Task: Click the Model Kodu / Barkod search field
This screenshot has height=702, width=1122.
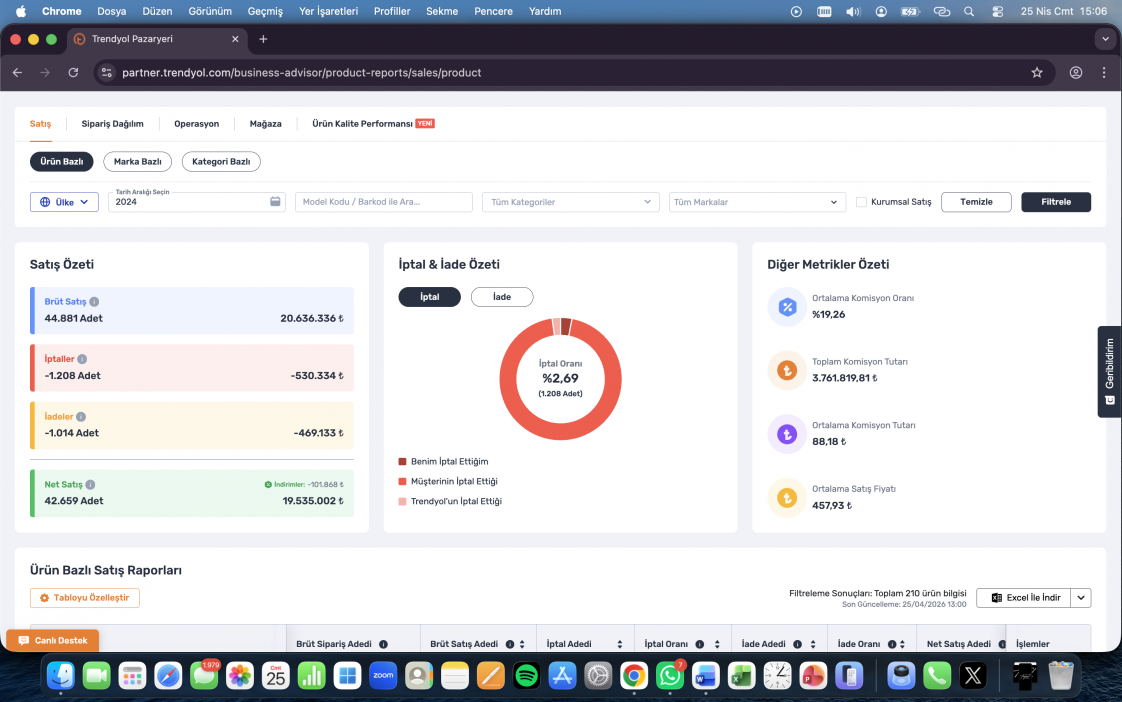Action: [x=384, y=202]
